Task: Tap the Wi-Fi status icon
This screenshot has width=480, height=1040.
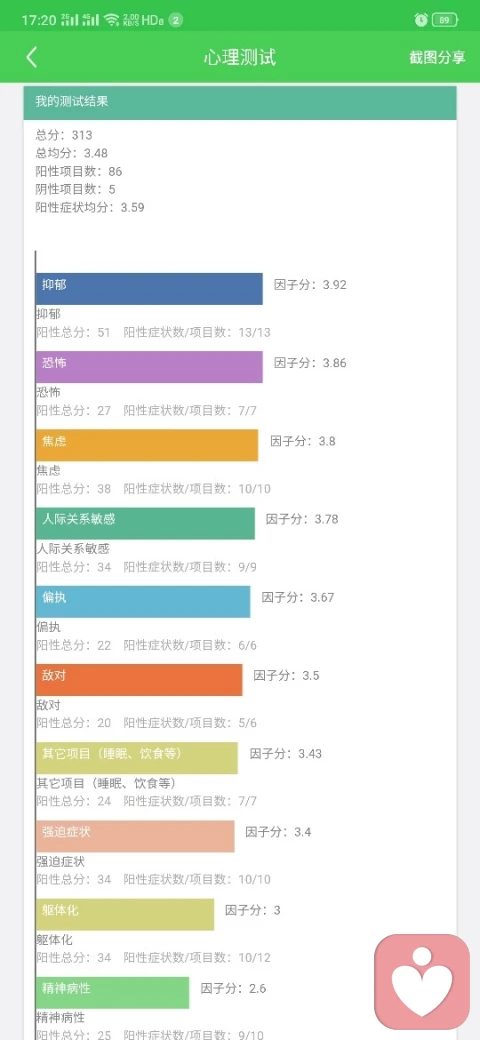Action: (x=111, y=20)
